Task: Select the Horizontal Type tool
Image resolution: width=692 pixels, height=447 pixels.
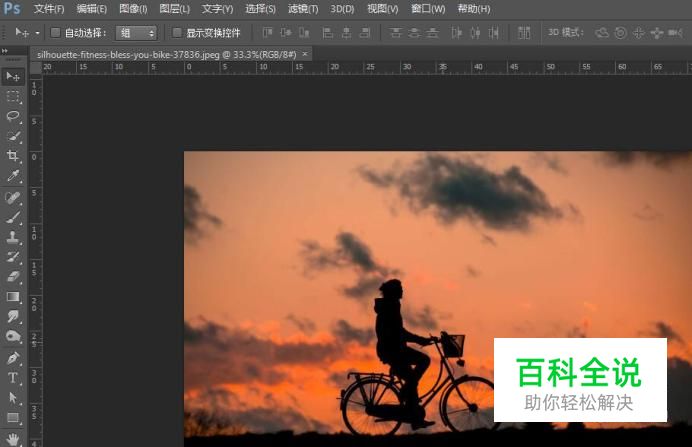Action: coord(13,378)
